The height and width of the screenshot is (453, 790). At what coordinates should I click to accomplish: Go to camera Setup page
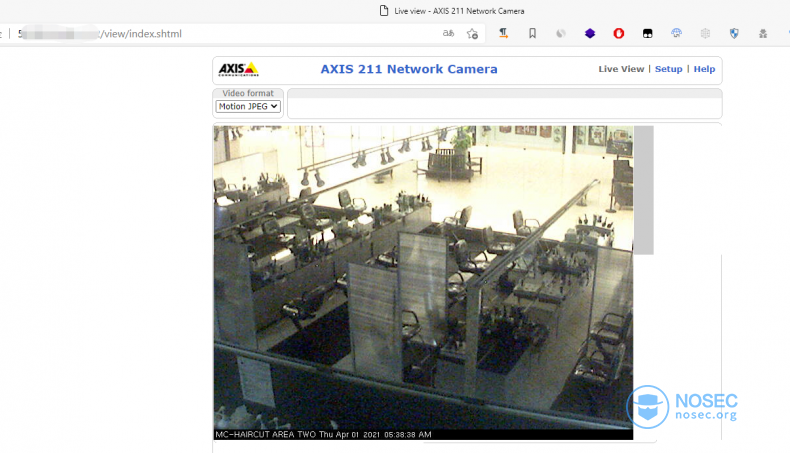(668, 69)
